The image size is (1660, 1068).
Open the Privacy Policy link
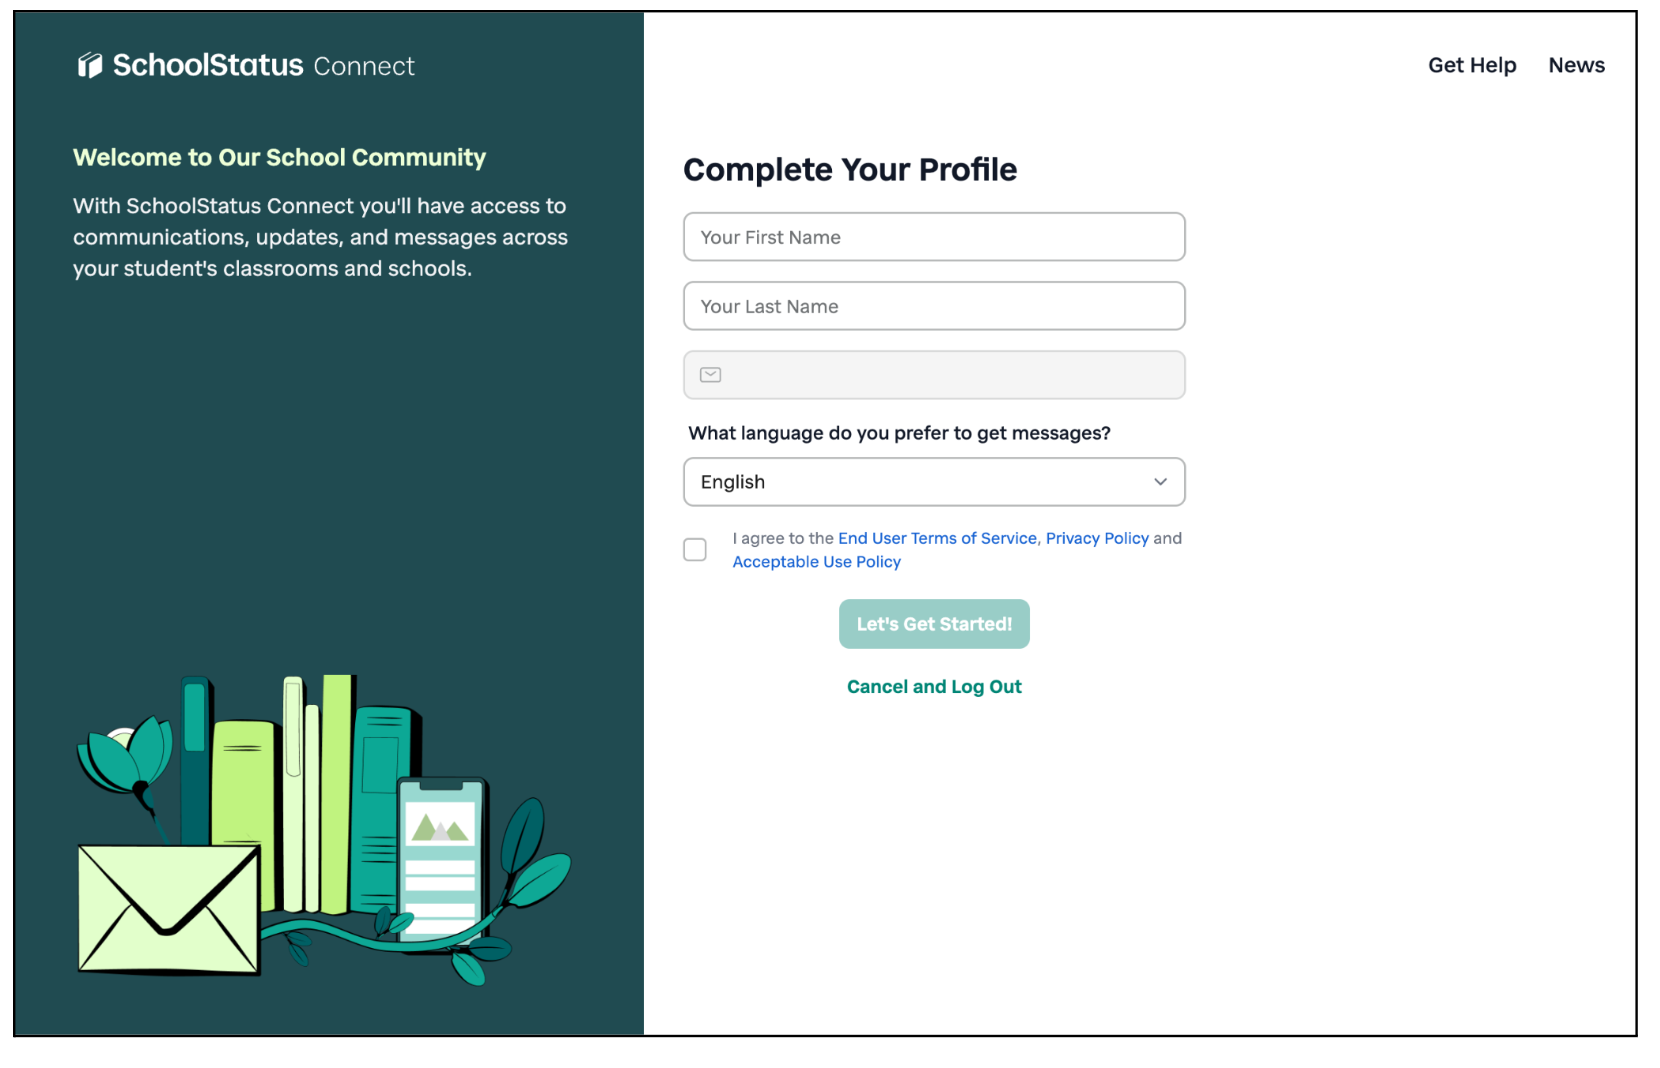1097,538
